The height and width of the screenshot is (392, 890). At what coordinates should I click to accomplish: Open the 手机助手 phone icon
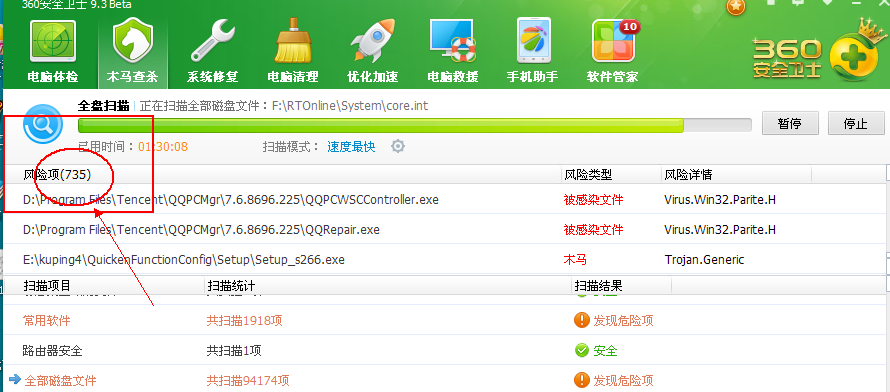pyautogui.click(x=533, y=40)
